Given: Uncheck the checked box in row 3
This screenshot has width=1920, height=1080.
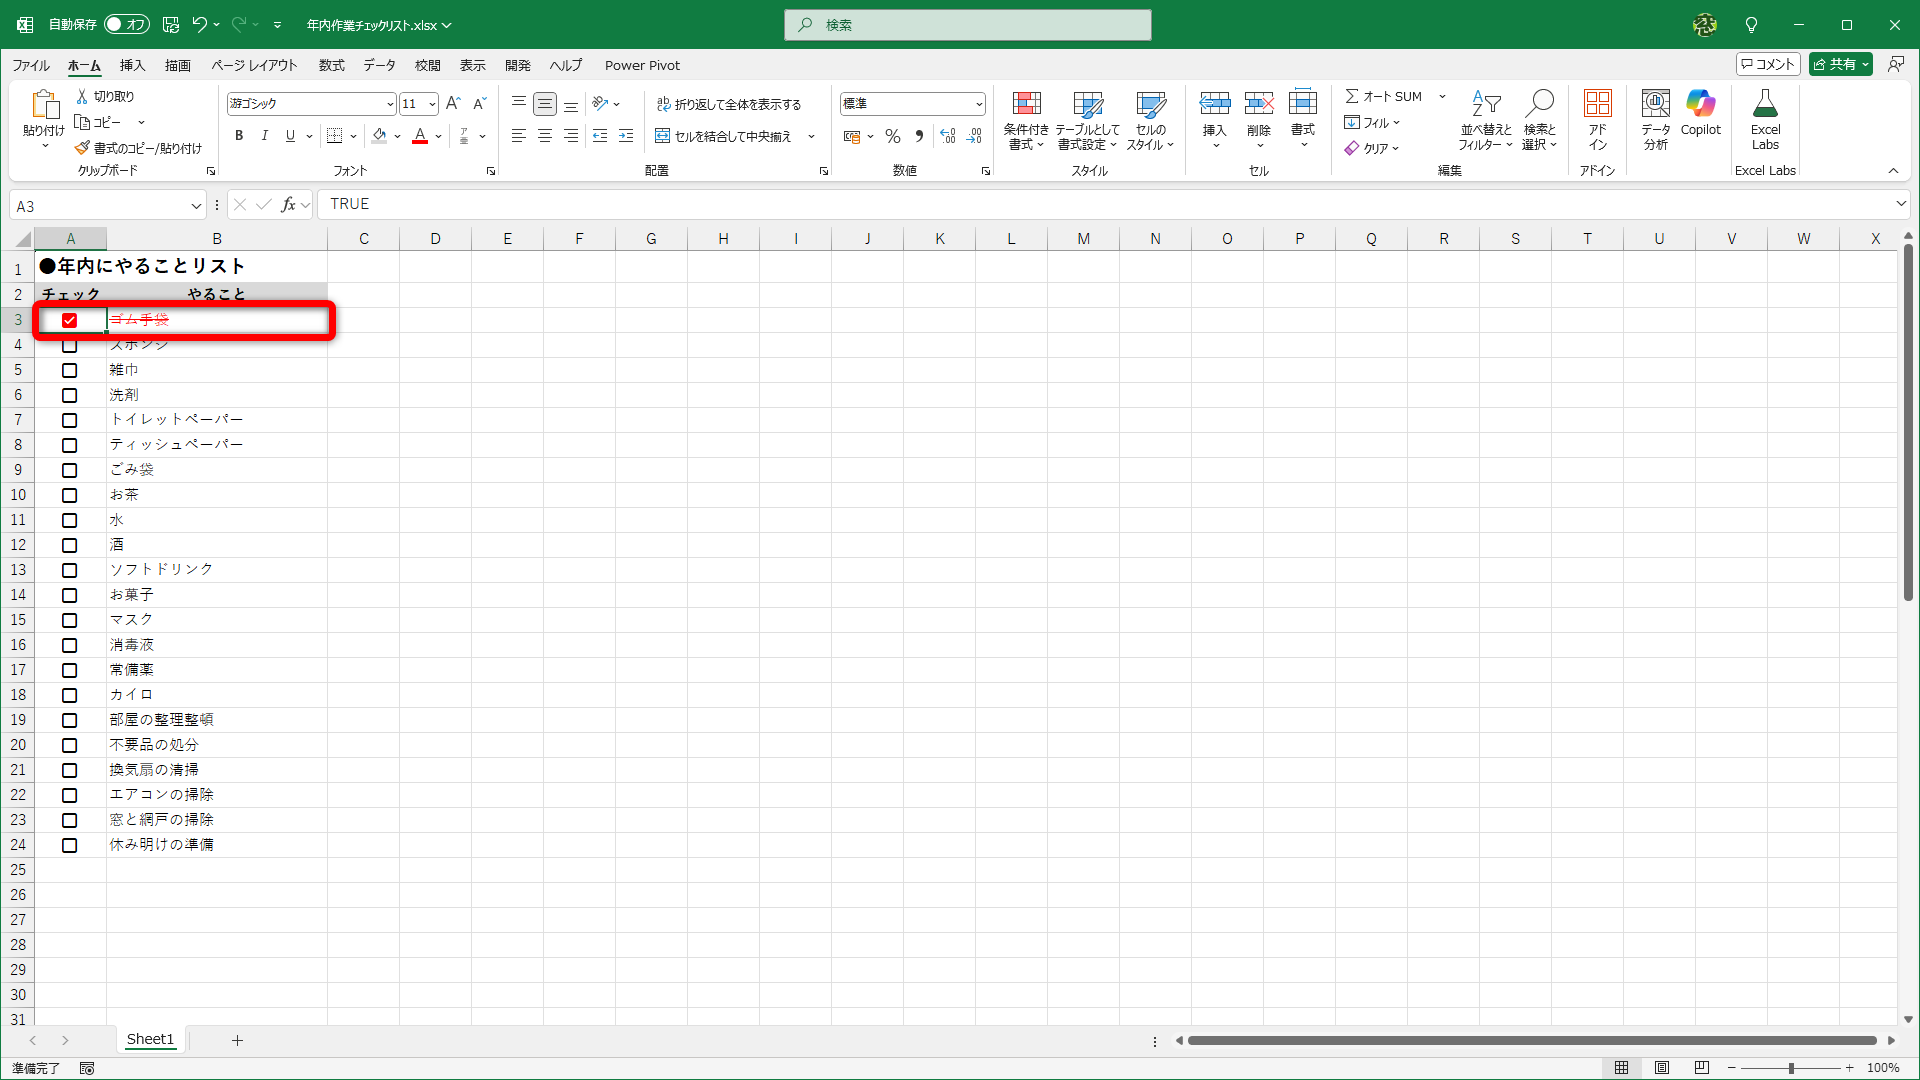Looking at the screenshot, I should pyautogui.click(x=69, y=320).
